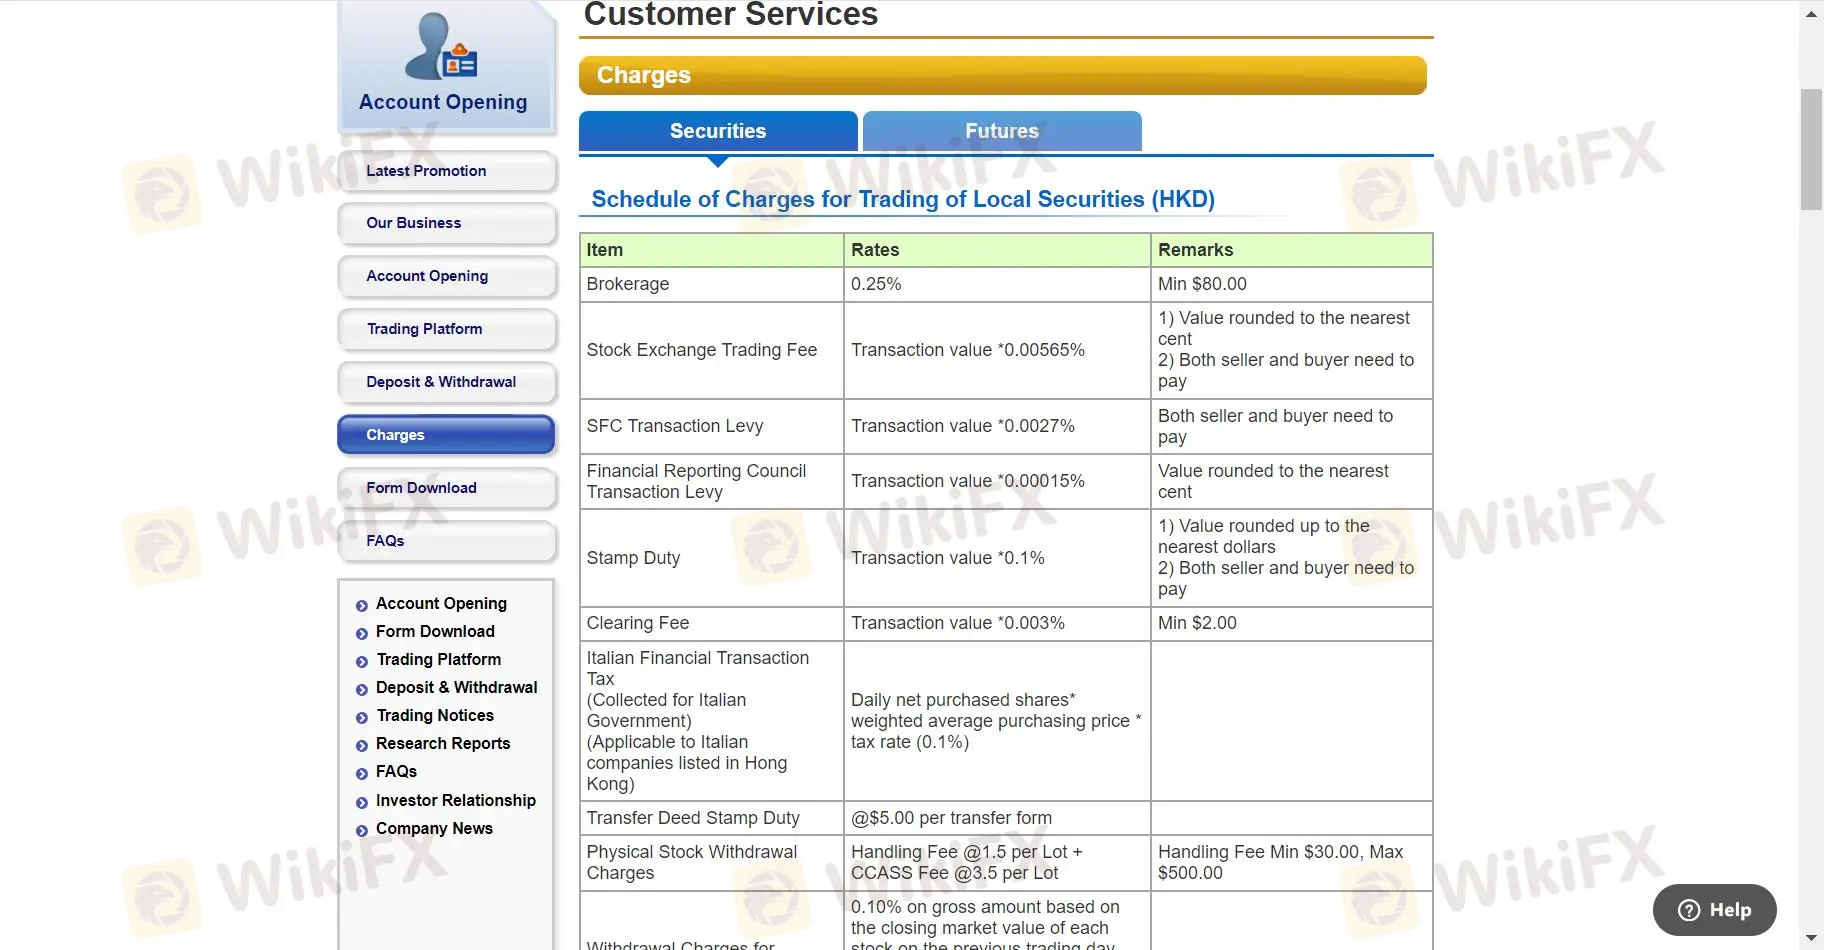Open Deposit & Withdrawal sidebar button

tap(446, 382)
